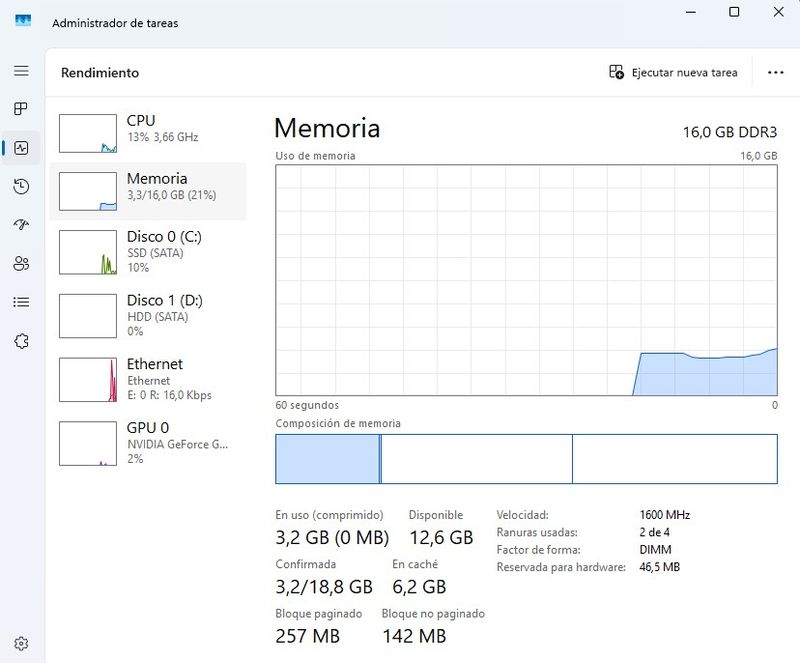Select the Memoria performance entry
This screenshot has width=800, height=663.
coord(148,191)
